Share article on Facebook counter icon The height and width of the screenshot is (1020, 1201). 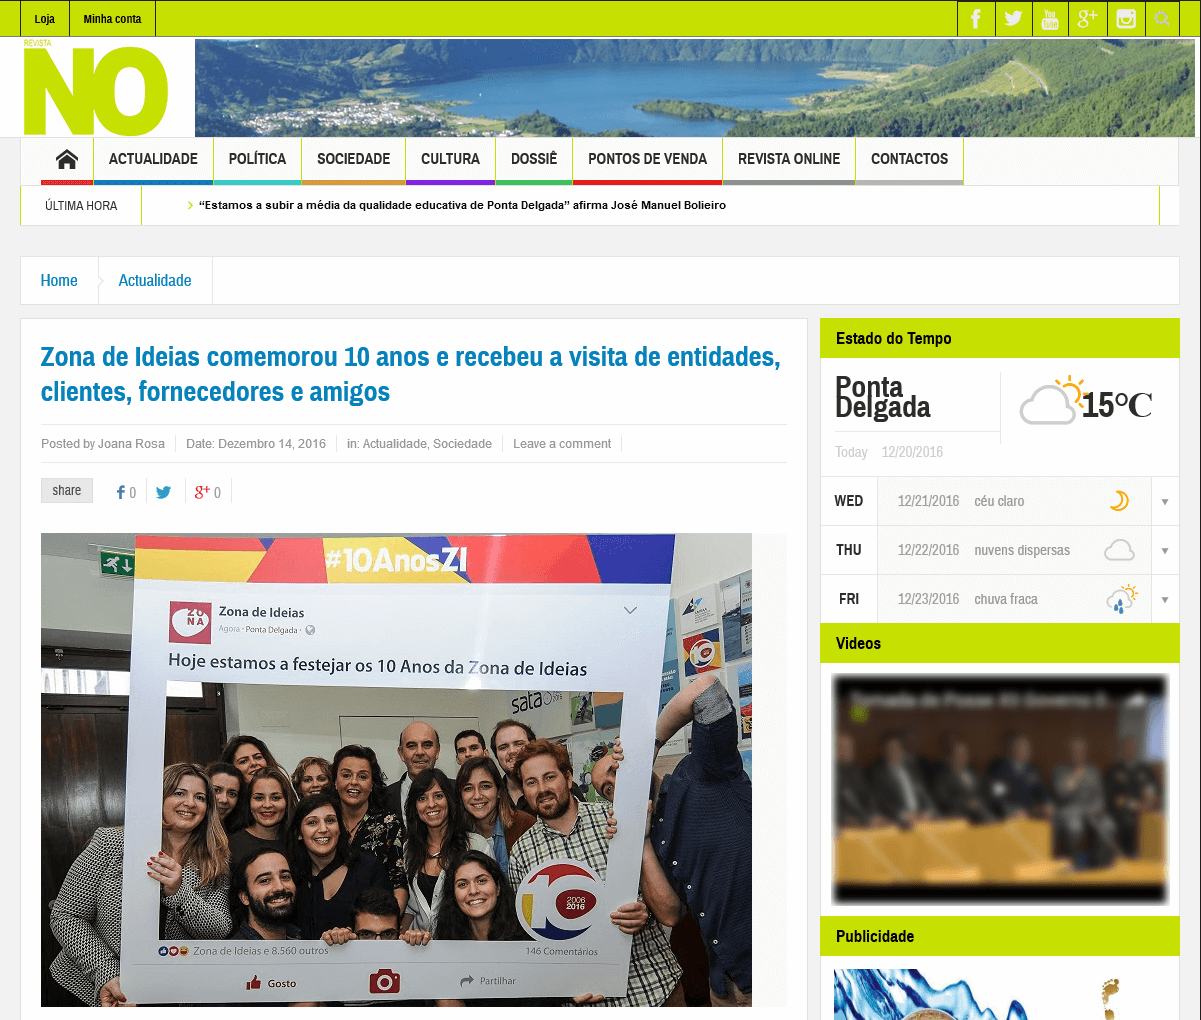click(x=126, y=492)
